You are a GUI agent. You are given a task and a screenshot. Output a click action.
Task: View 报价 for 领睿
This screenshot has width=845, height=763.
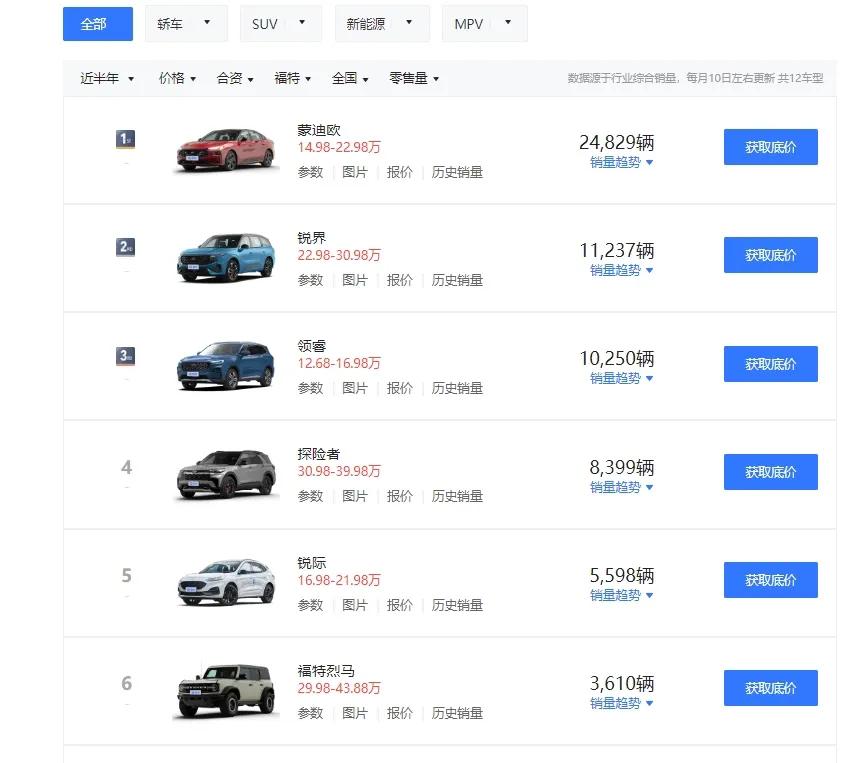point(399,388)
